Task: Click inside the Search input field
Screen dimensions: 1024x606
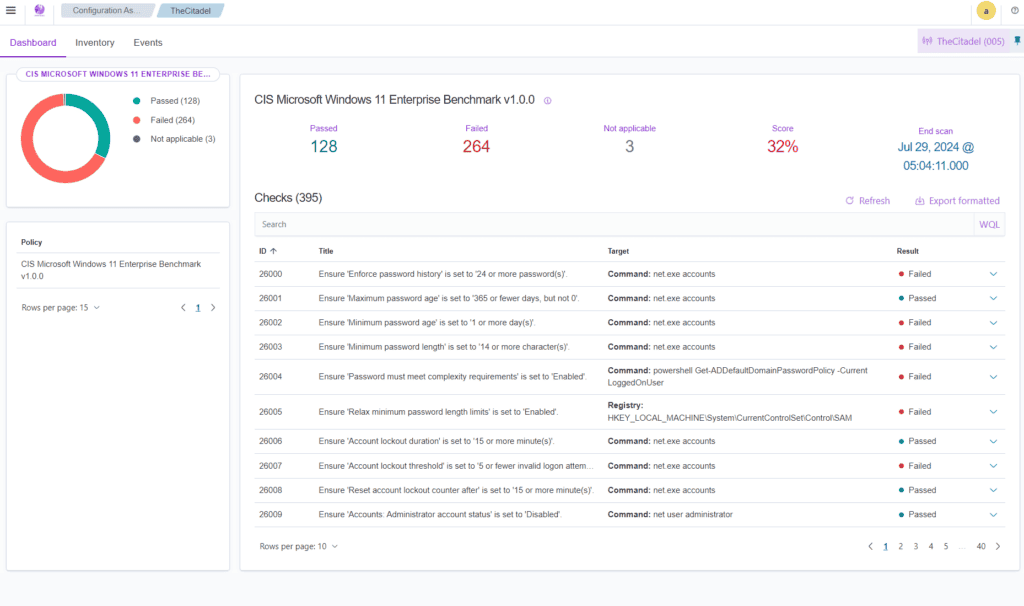Action: [500, 223]
